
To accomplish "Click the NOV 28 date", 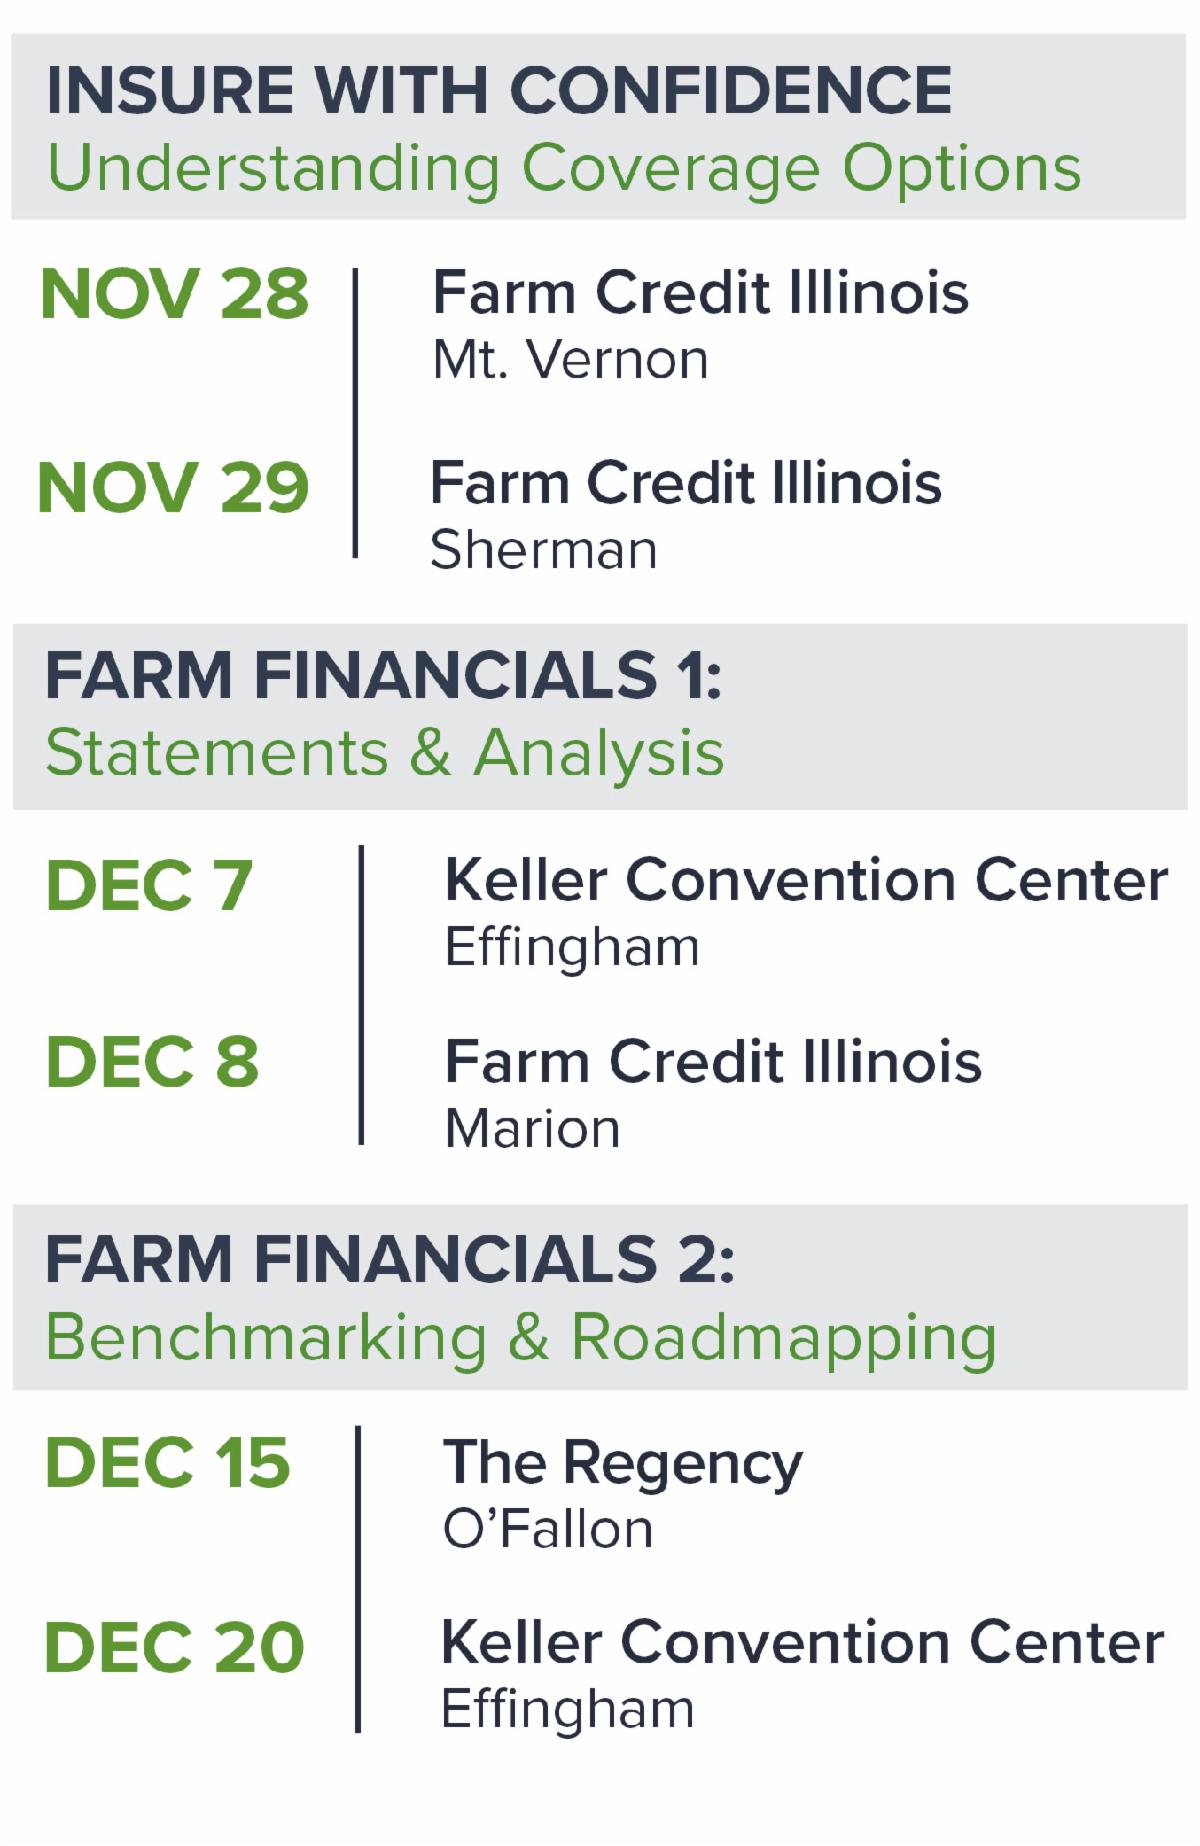I will 175,294.
